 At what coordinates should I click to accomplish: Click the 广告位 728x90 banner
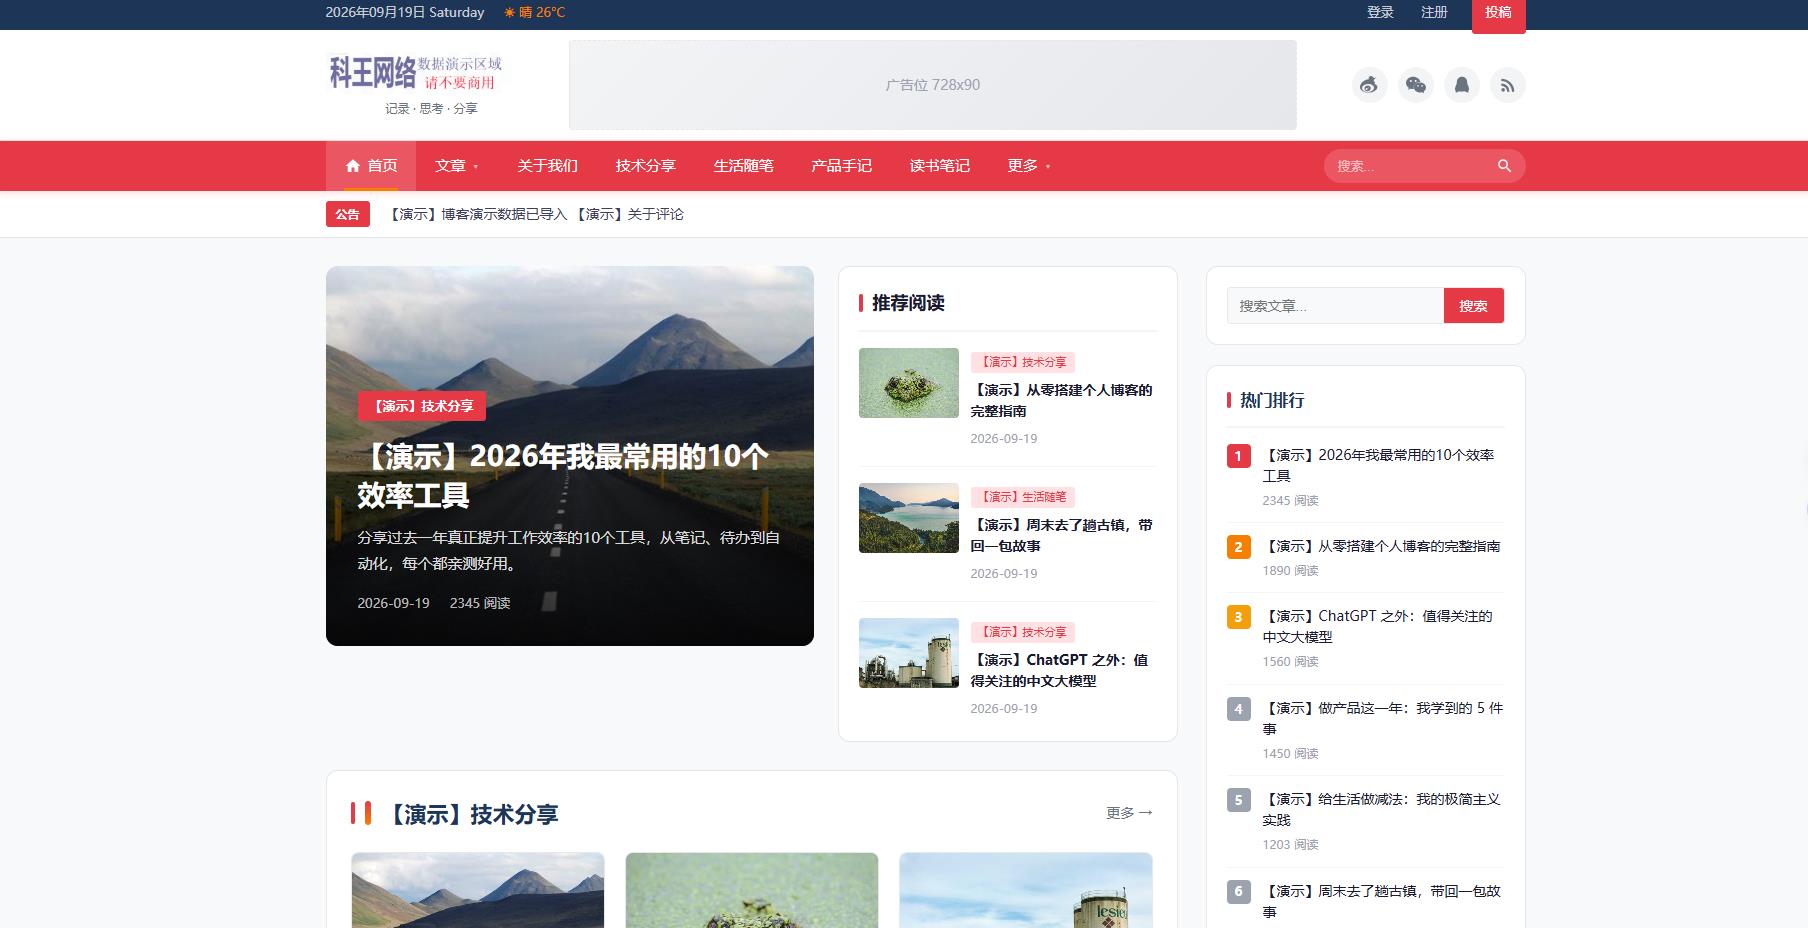tap(932, 85)
